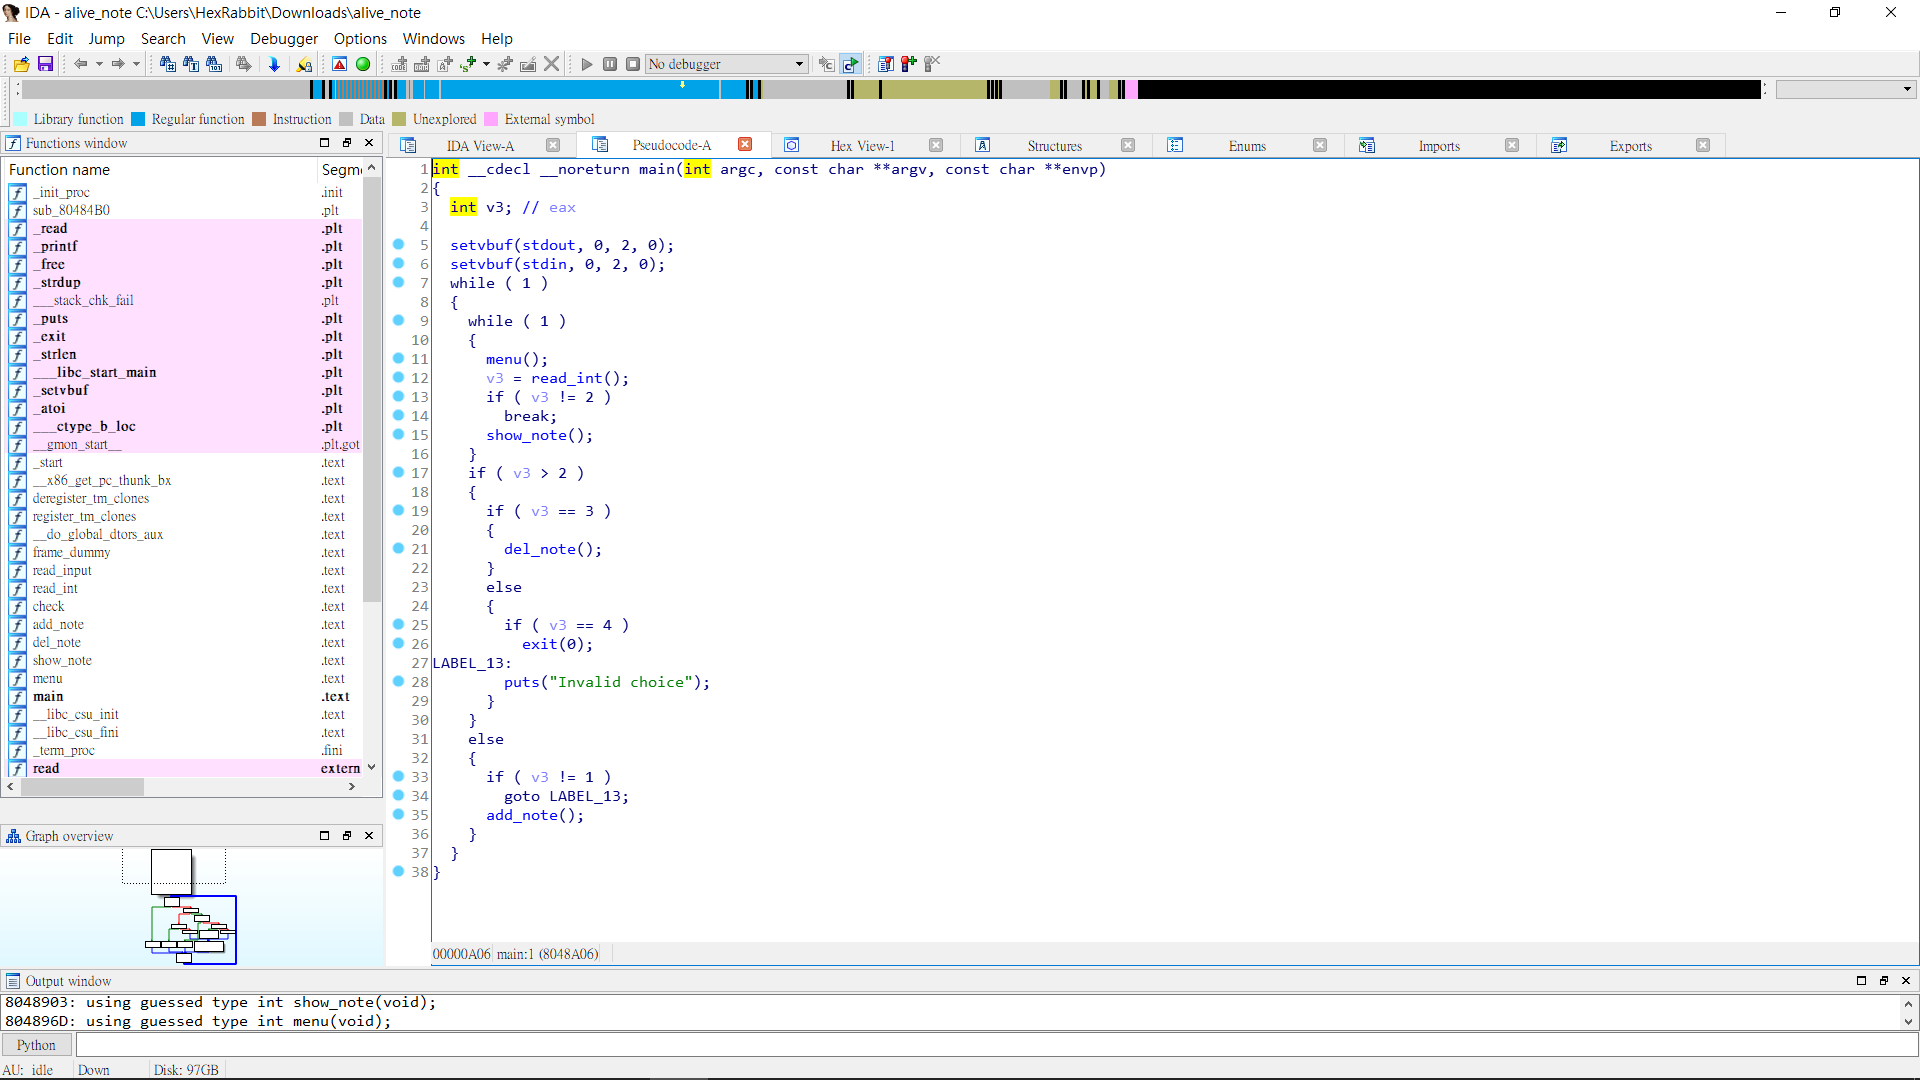Image resolution: width=1920 pixels, height=1080 pixels.
Task: Open the dropdown right of navigation band
Action: pos(1906,89)
